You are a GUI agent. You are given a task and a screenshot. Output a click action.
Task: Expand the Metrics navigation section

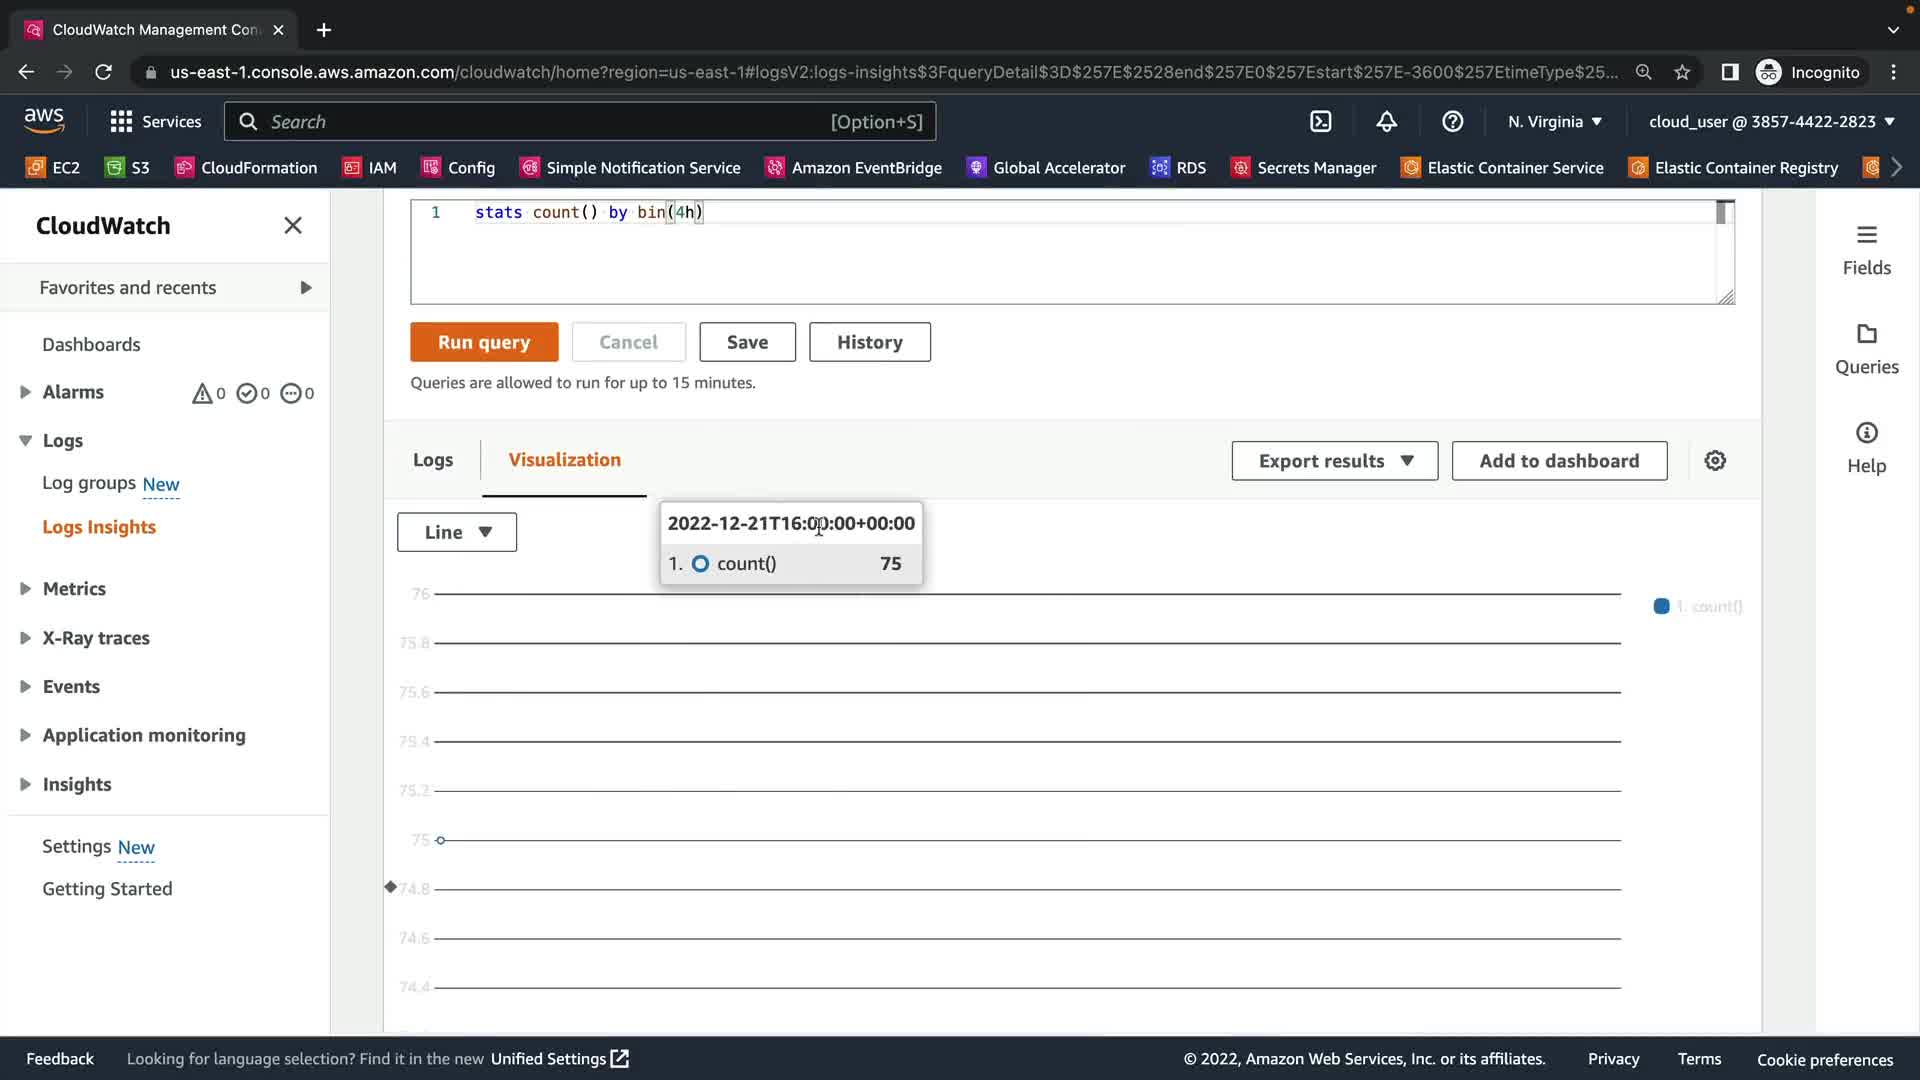pyautogui.click(x=26, y=589)
